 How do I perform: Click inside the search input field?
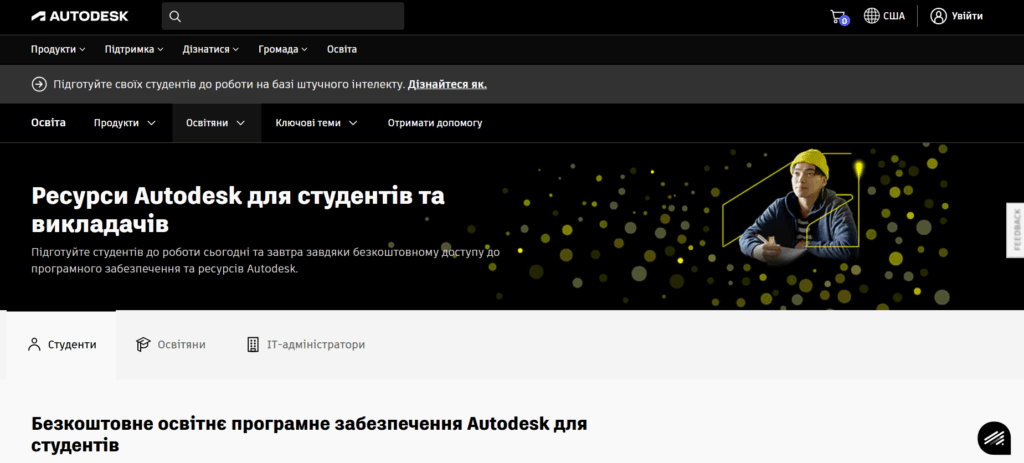(x=292, y=16)
